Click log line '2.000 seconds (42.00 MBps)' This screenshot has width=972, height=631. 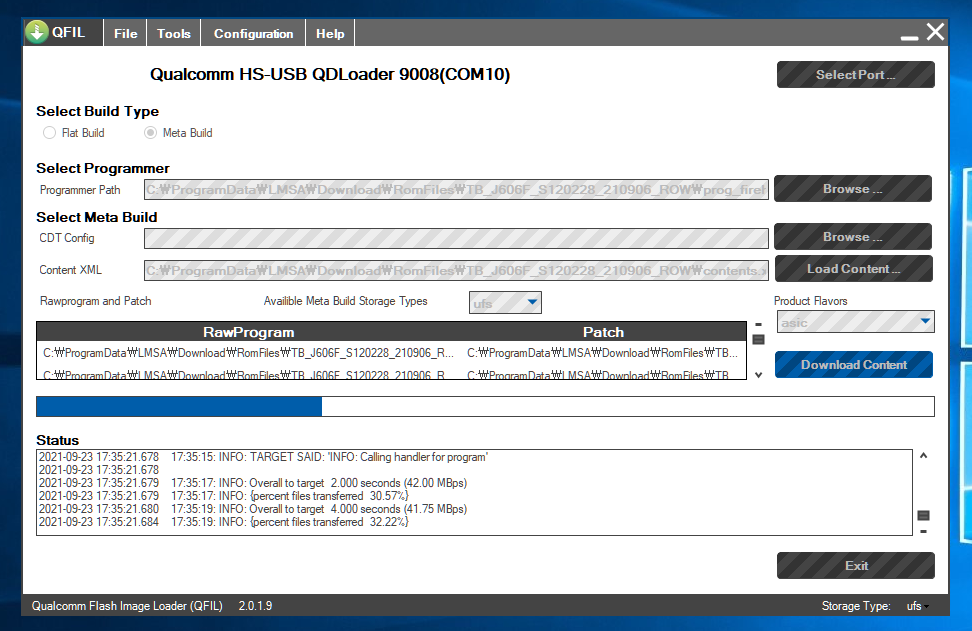pos(253,483)
